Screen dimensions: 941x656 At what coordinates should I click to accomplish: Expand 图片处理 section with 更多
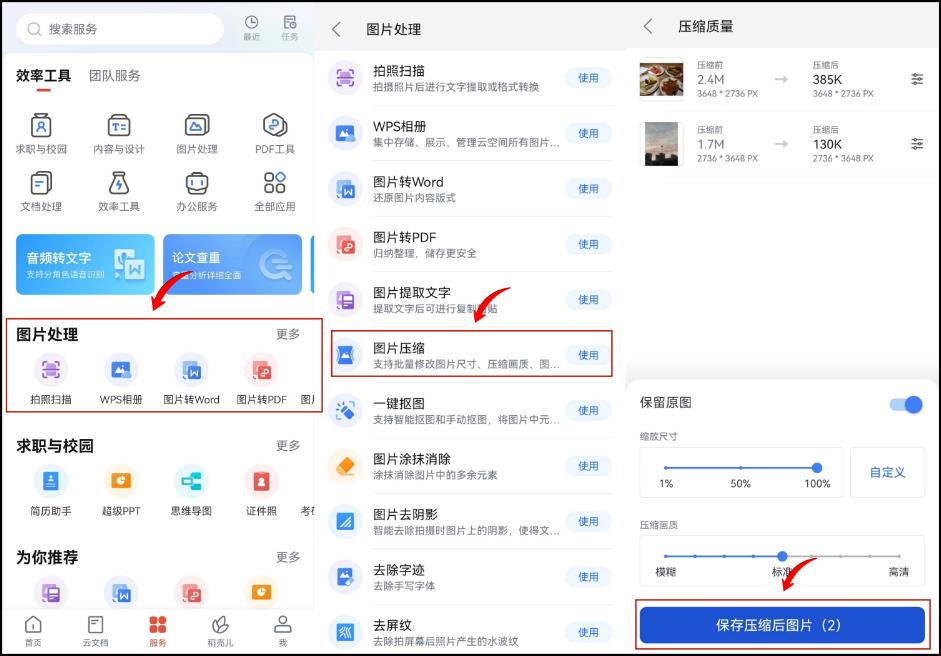click(288, 334)
